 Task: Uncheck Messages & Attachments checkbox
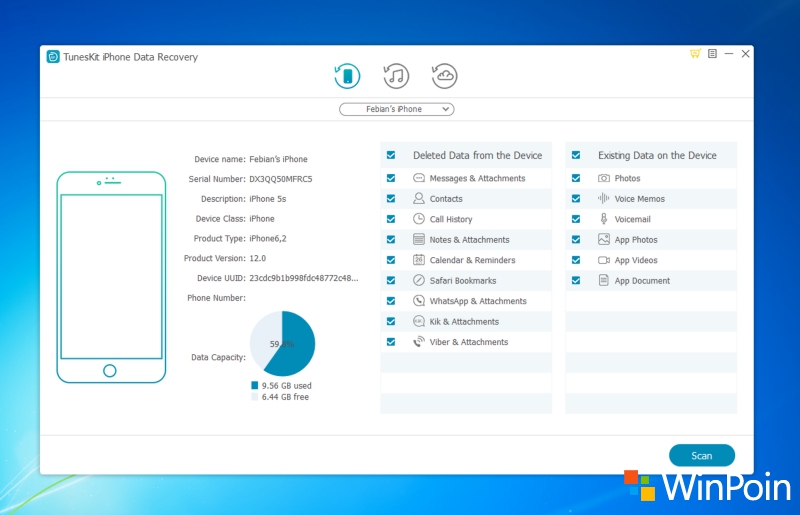tap(391, 178)
